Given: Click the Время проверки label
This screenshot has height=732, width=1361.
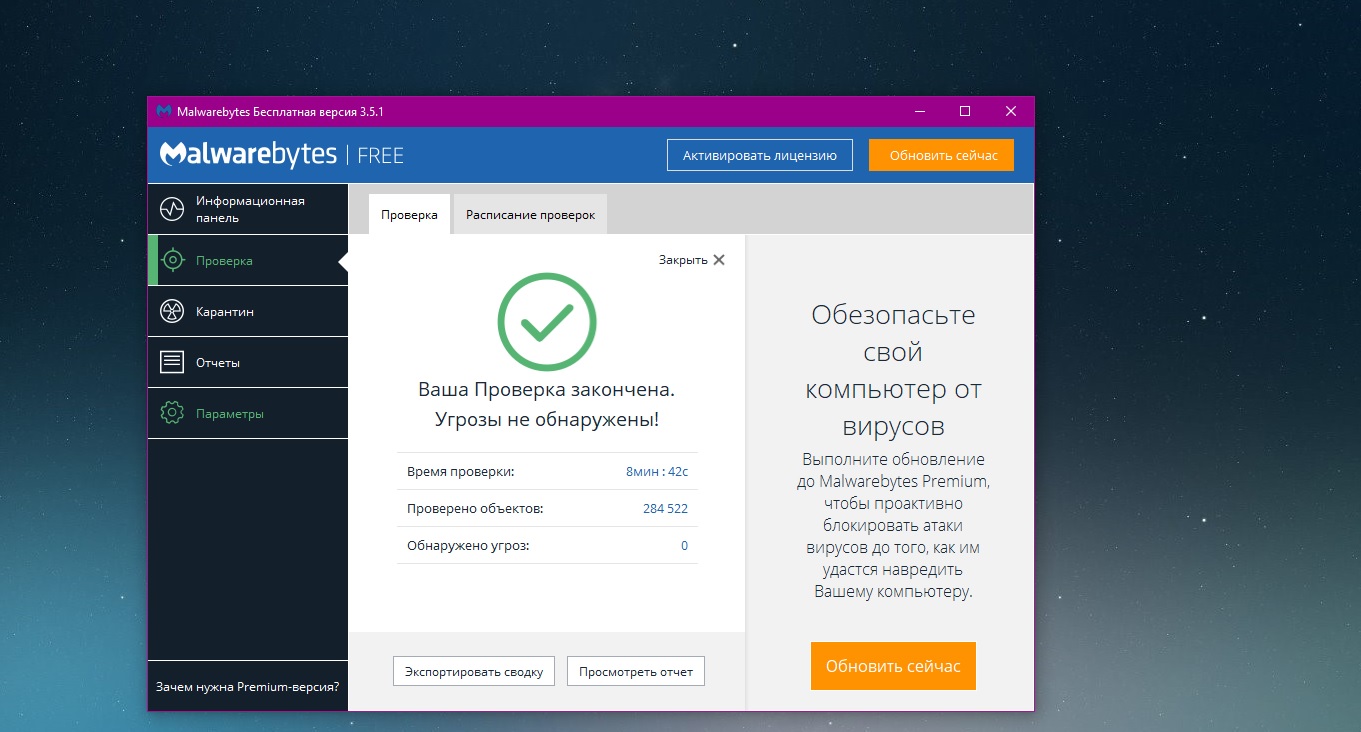Looking at the screenshot, I should click(x=460, y=471).
